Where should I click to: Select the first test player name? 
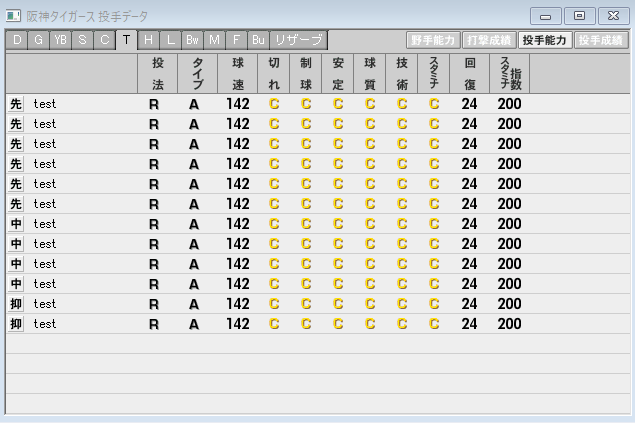pos(45,104)
